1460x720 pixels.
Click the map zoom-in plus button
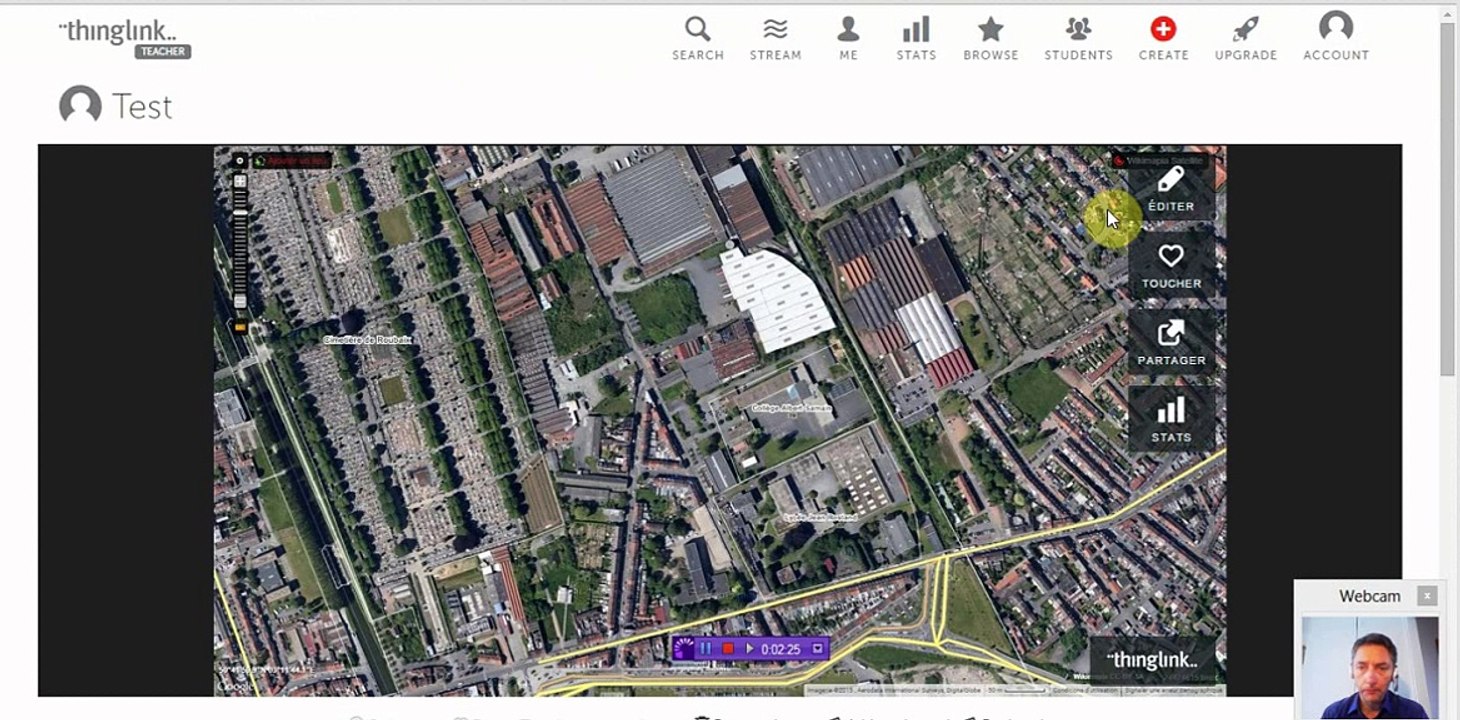click(240, 181)
